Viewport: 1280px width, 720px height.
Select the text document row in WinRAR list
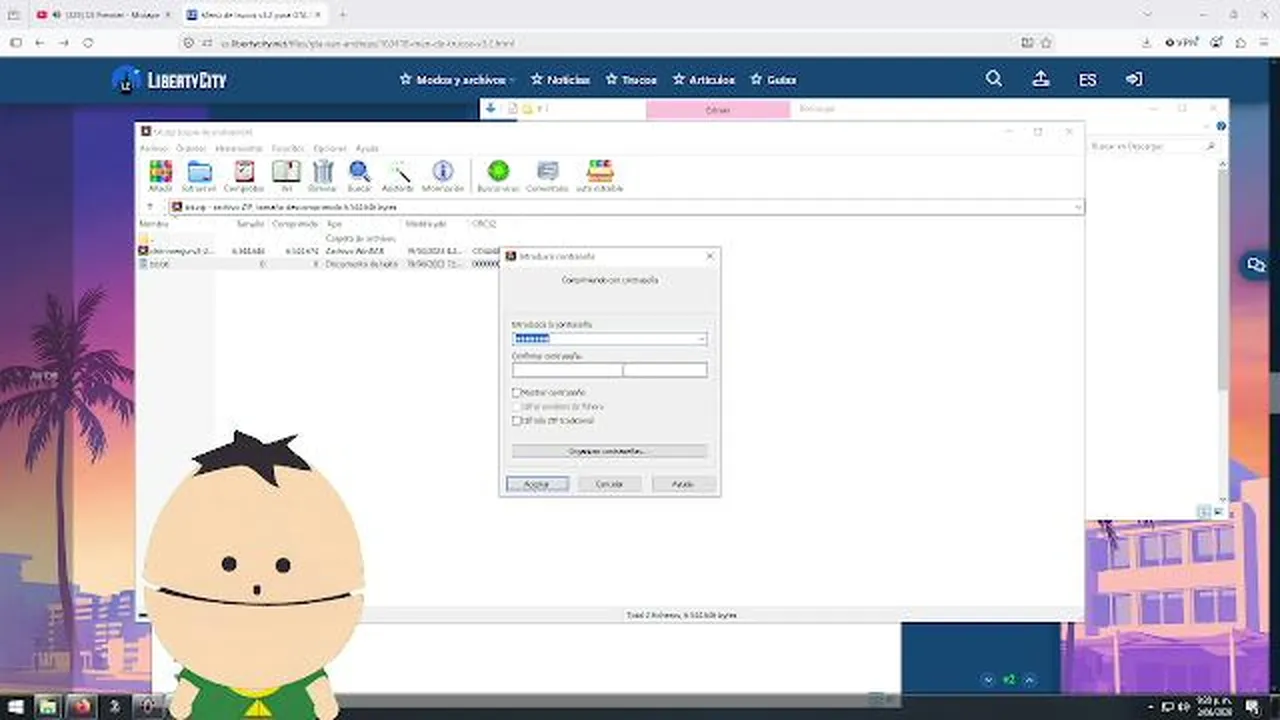(x=318, y=264)
